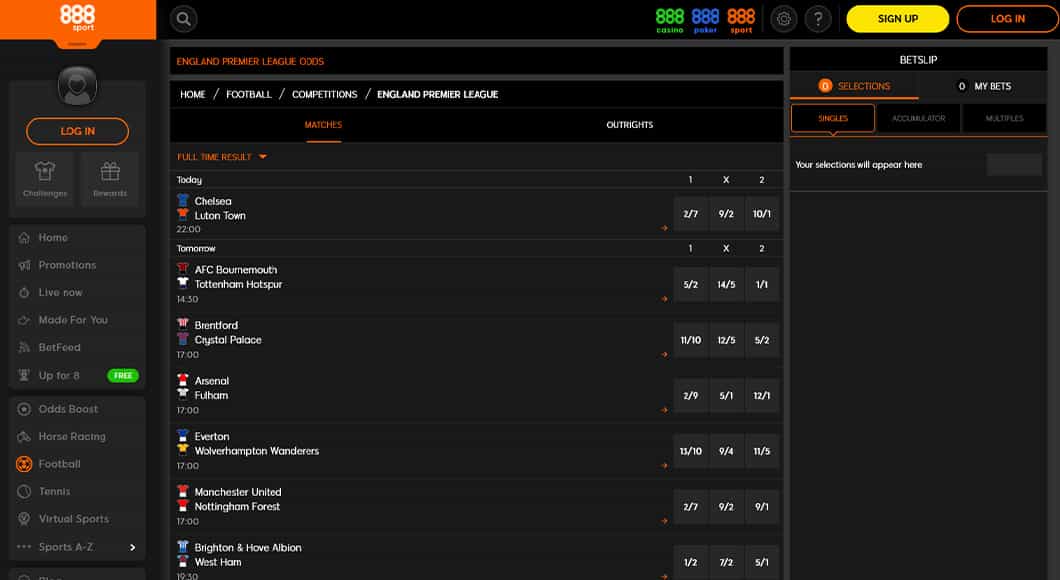Screen dimensions: 1060x580
Task: Open betslip Selections tab
Action: pos(854,86)
